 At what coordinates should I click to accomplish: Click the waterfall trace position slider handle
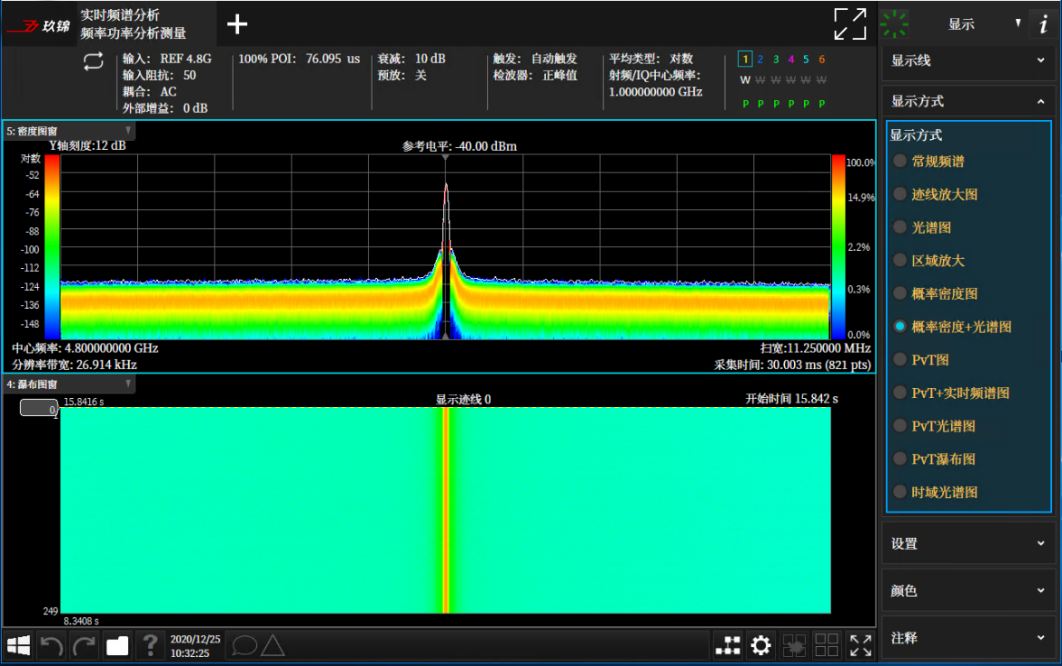39,408
